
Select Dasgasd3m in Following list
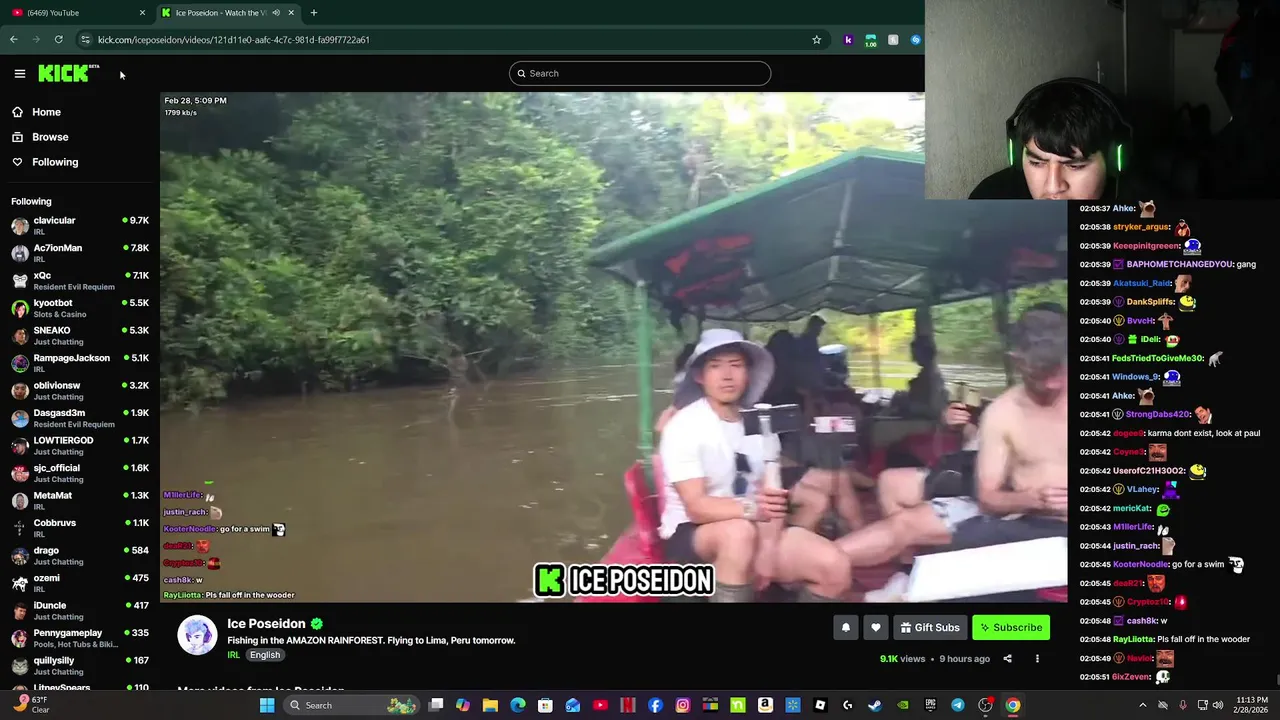pyautogui.click(x=80, y=418)
